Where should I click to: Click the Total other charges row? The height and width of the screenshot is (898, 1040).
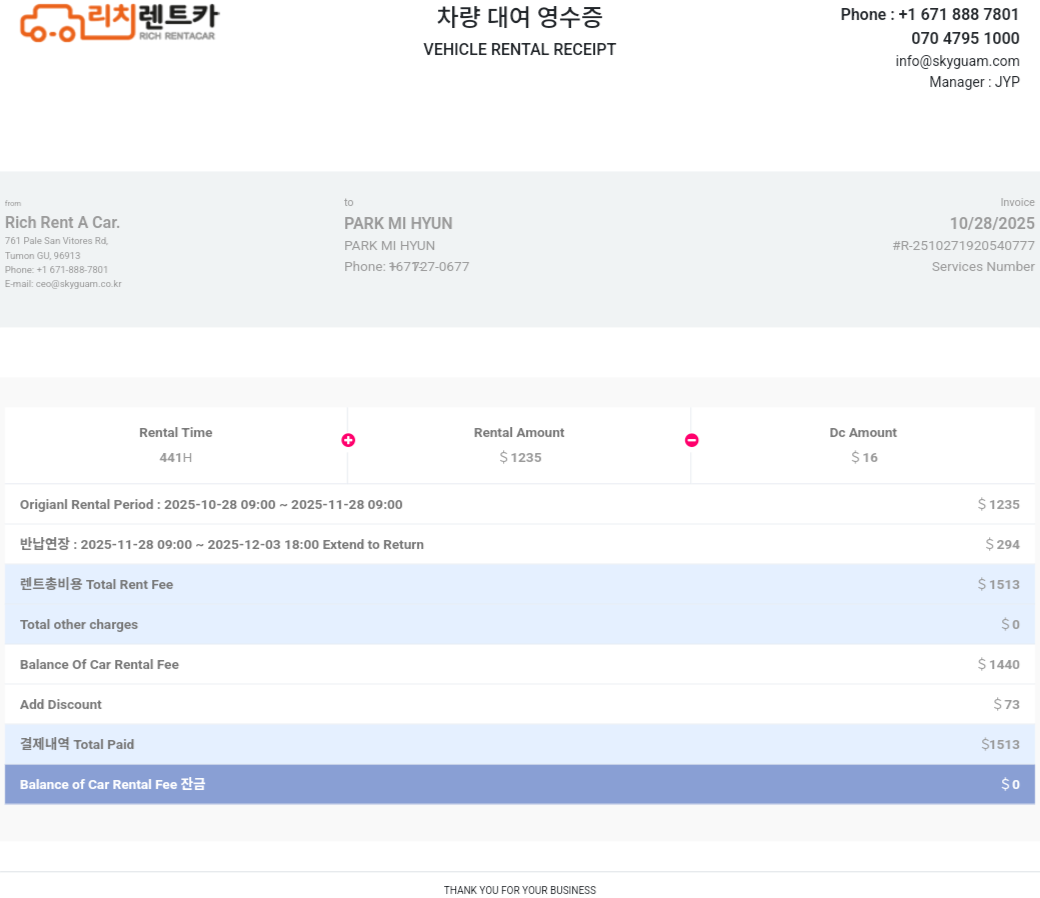click(x=519, y=624)
